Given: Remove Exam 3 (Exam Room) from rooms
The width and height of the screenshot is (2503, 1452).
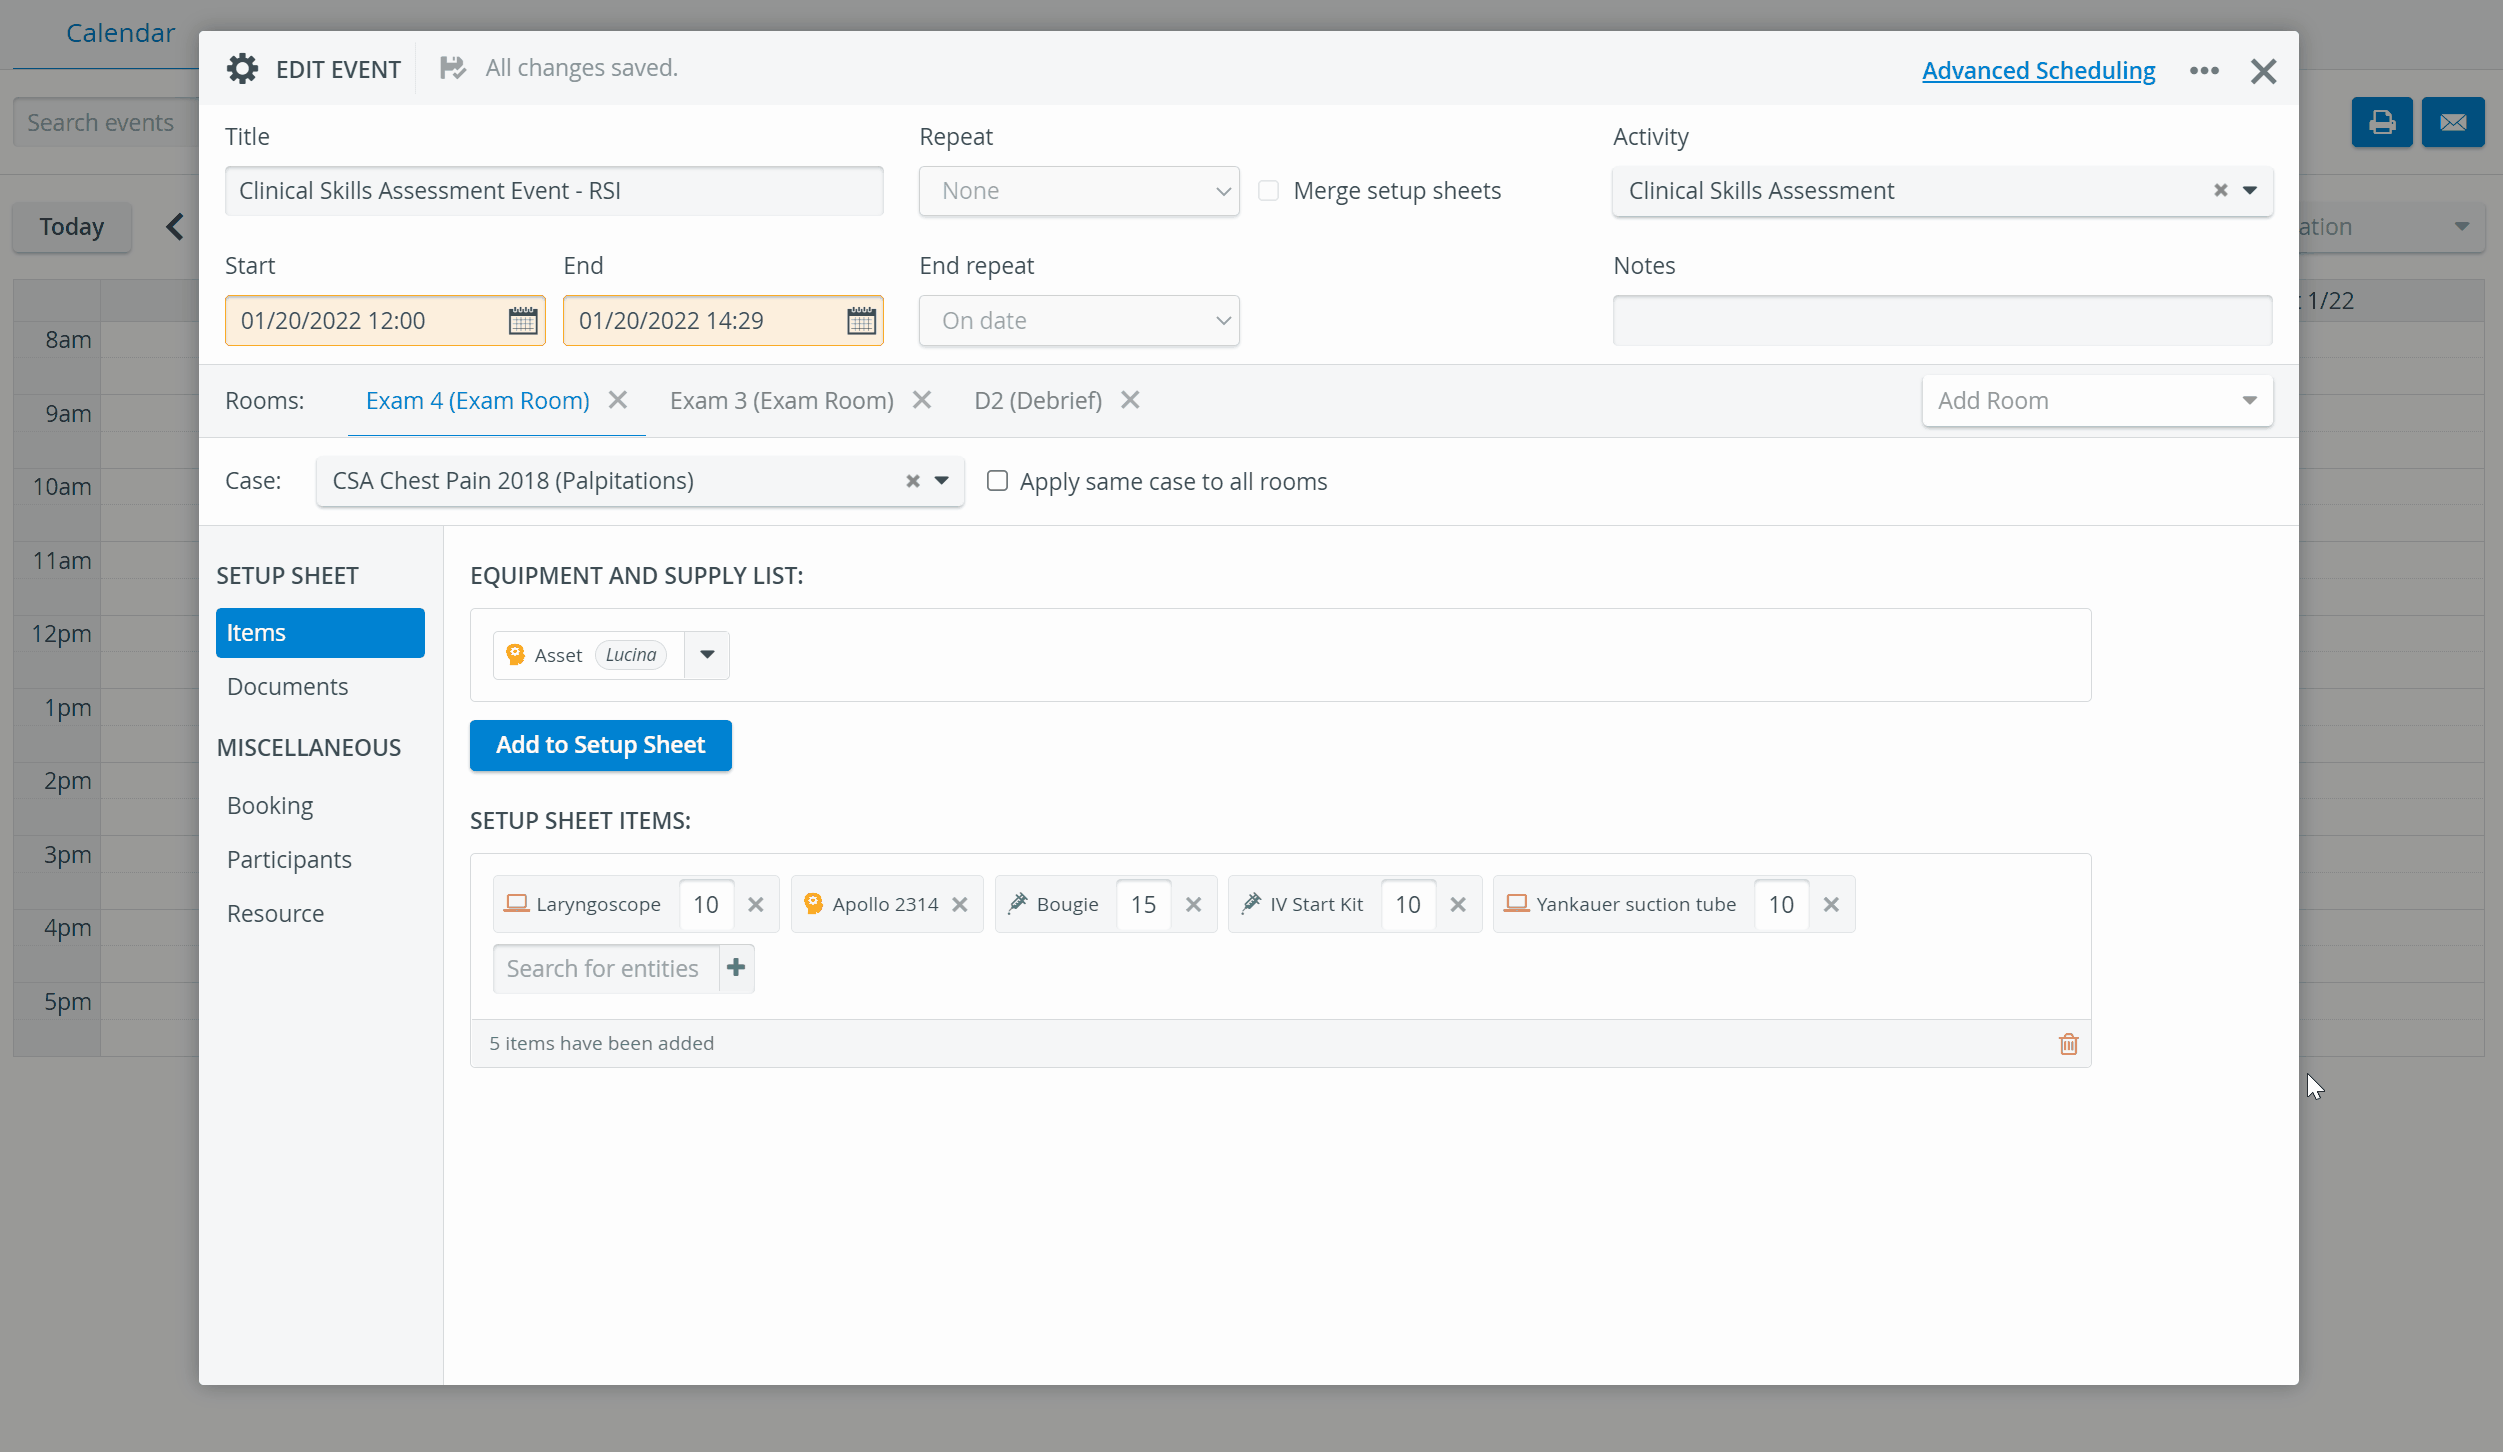Looking at the screenshot, I should 922,400.
